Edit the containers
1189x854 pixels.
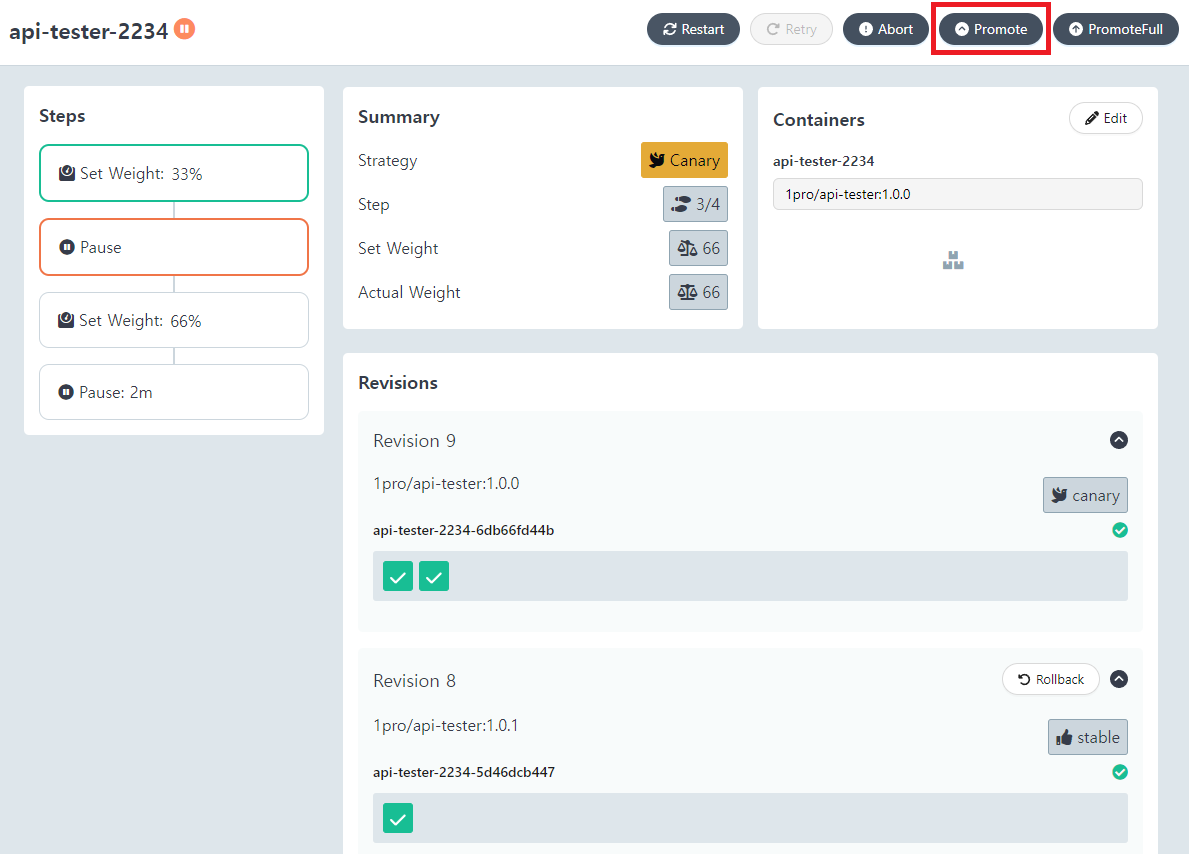pyautogui.click(x=1106, y=118)
